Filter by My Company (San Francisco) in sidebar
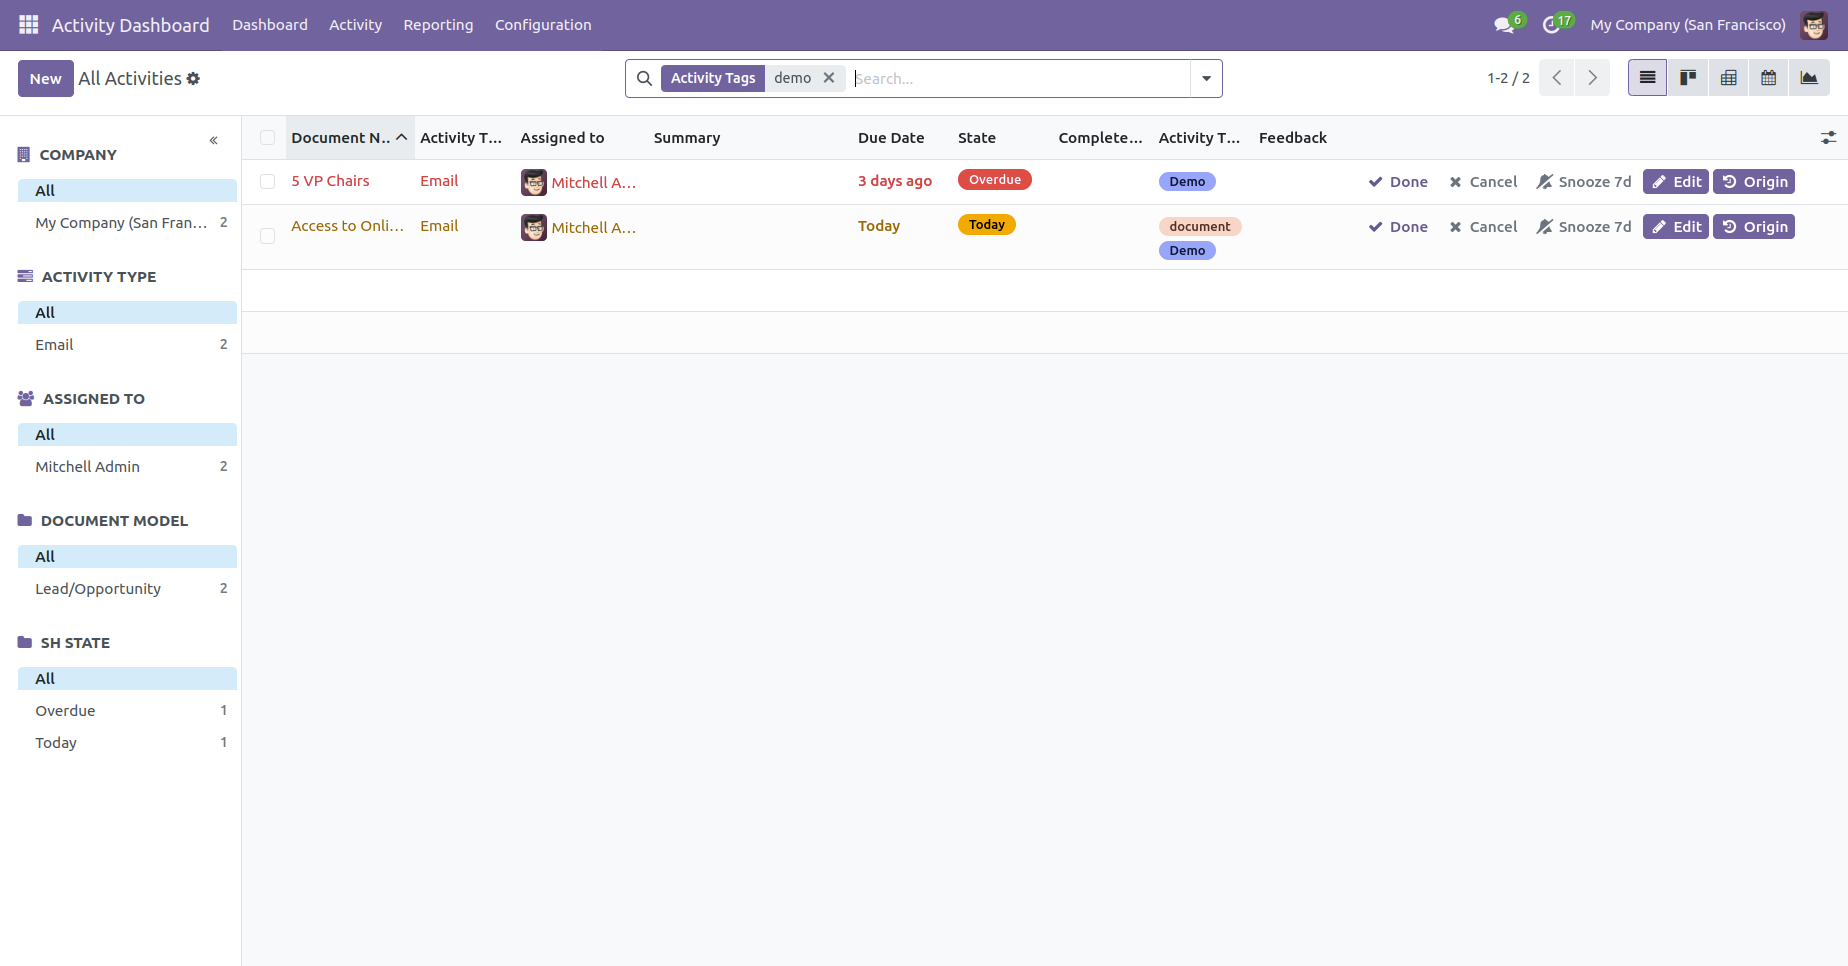The width and height of the screenshot is (1848, 966). coord(128,223)
